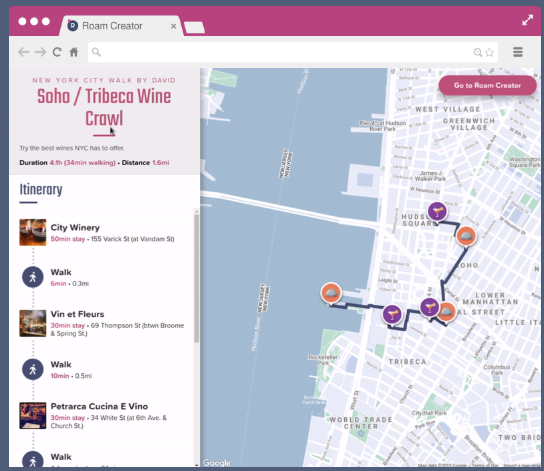
Task: Click Duration 4.1h walking text
Action: point(67,163)
